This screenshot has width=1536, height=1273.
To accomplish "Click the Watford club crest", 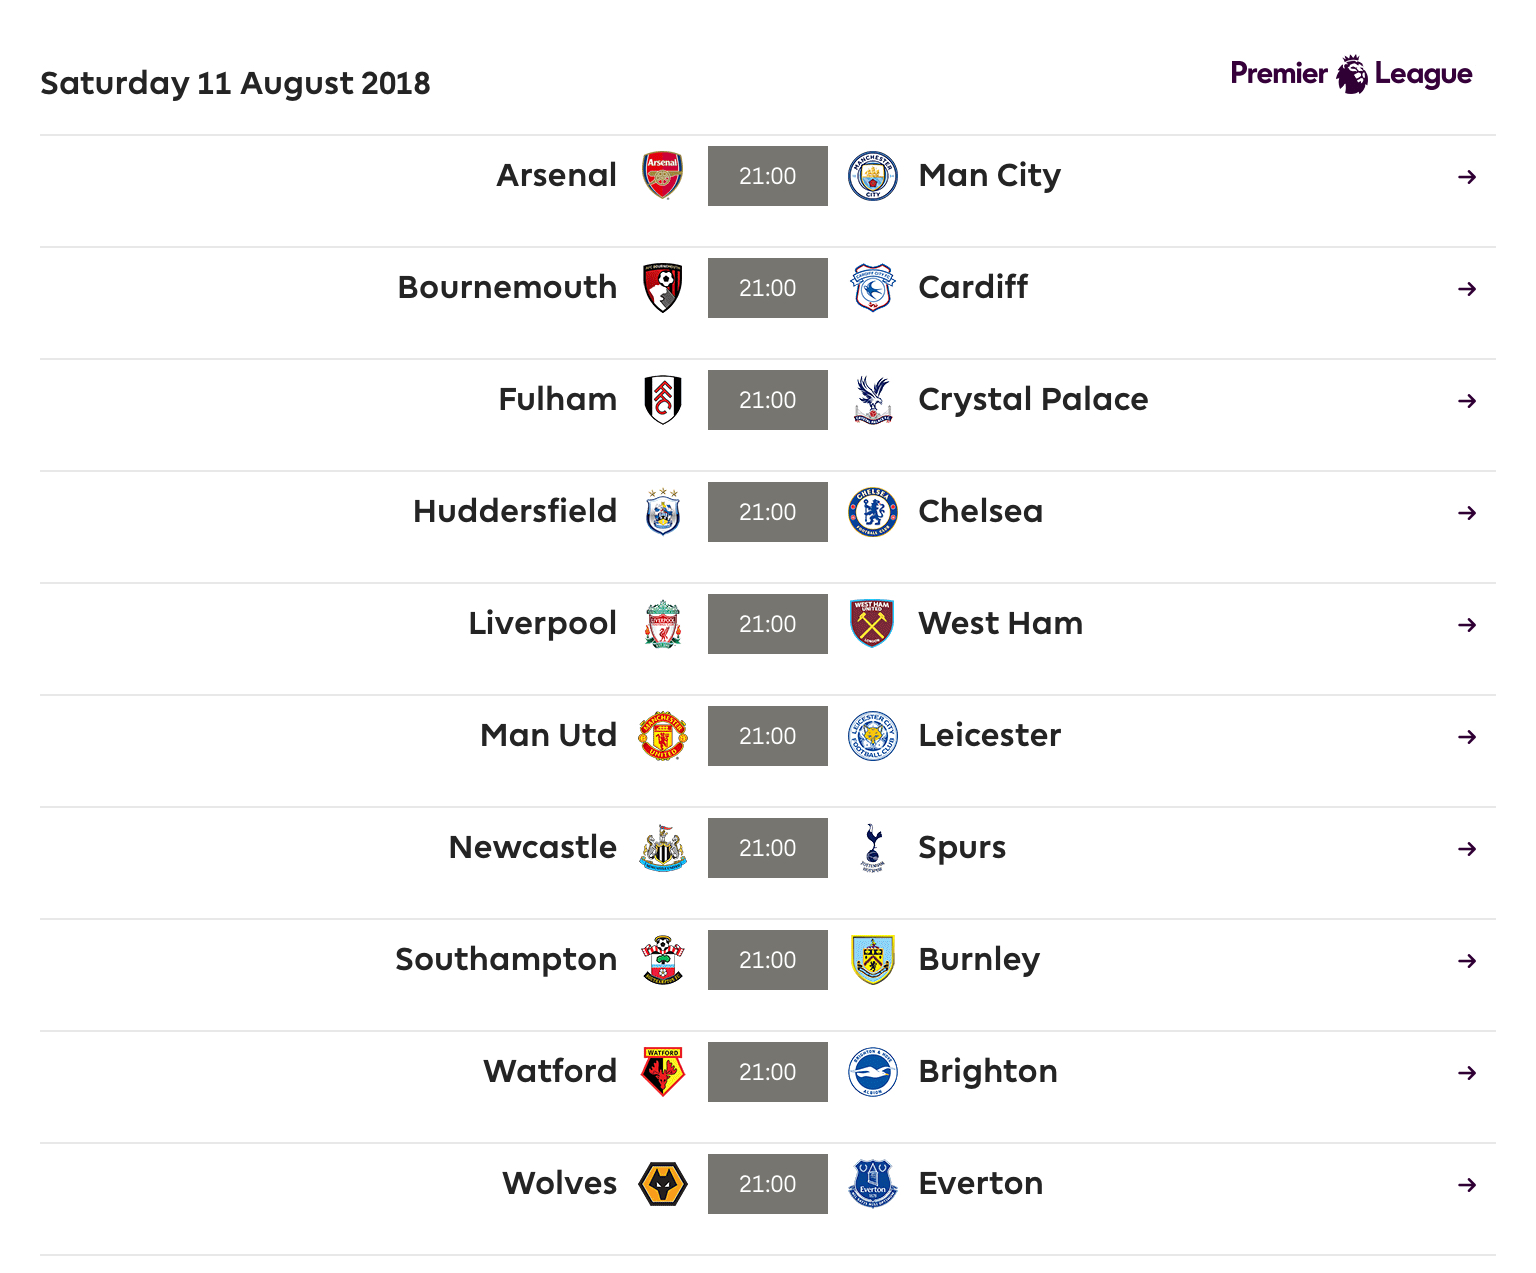I will 662,1072.
